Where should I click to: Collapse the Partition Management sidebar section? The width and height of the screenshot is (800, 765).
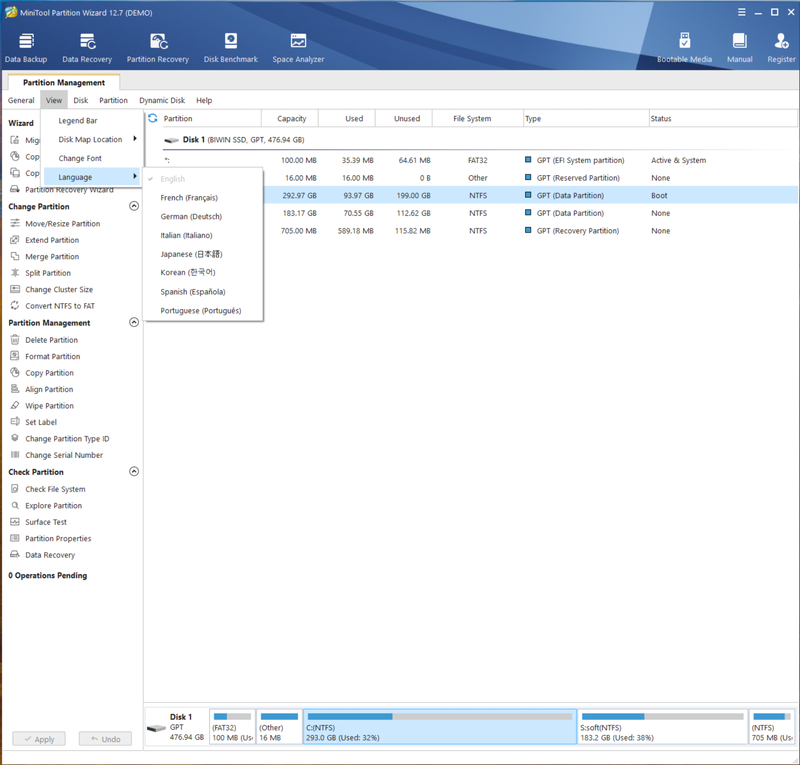tap(134, 323)
